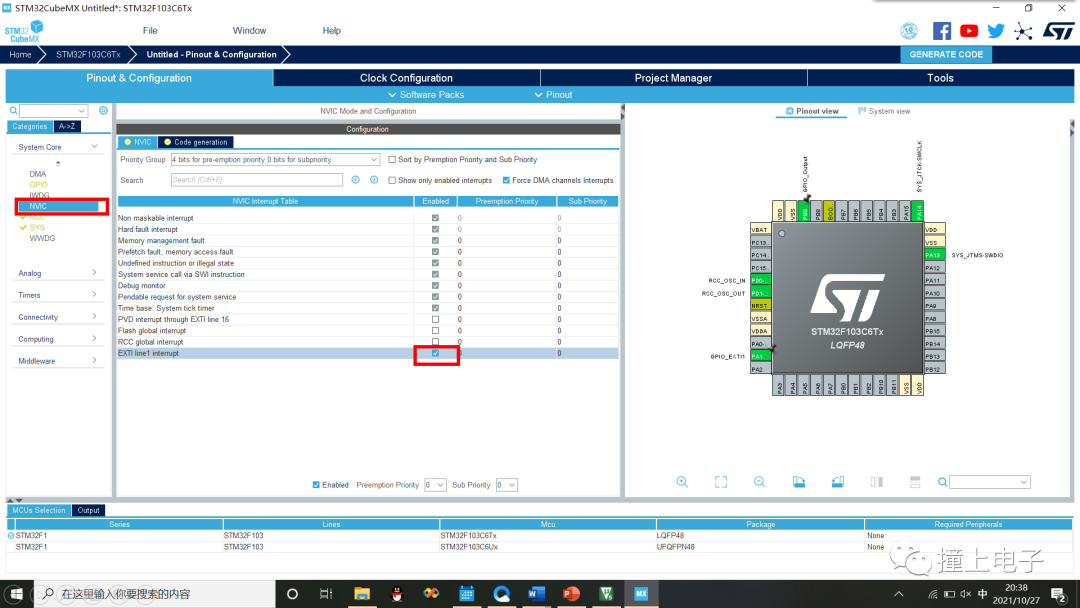Screen dimensions: 1080x608
Task: Open the Code generation tab
Action: 196,142
